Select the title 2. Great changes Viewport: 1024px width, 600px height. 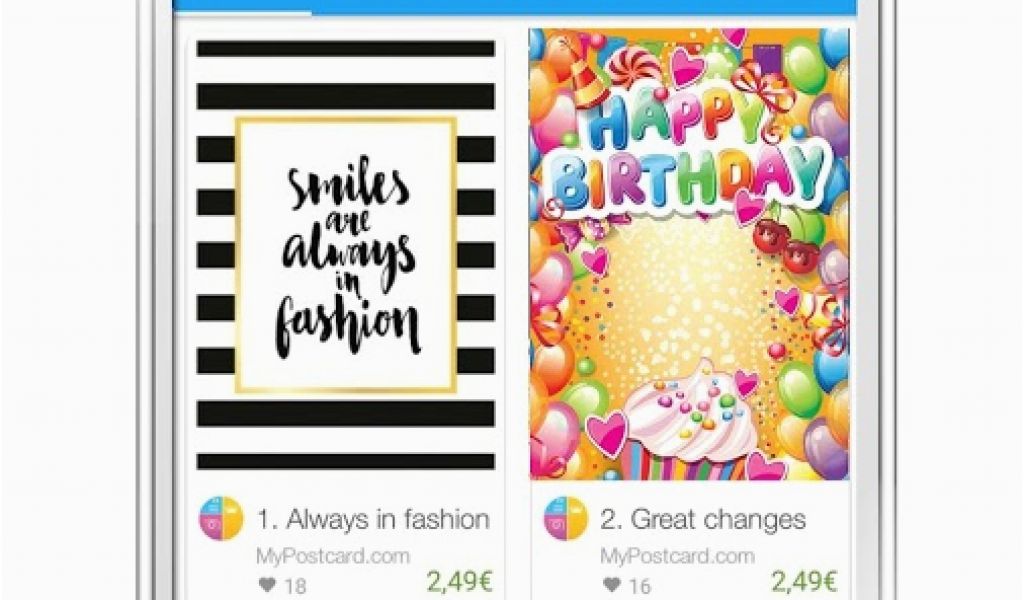703,520
